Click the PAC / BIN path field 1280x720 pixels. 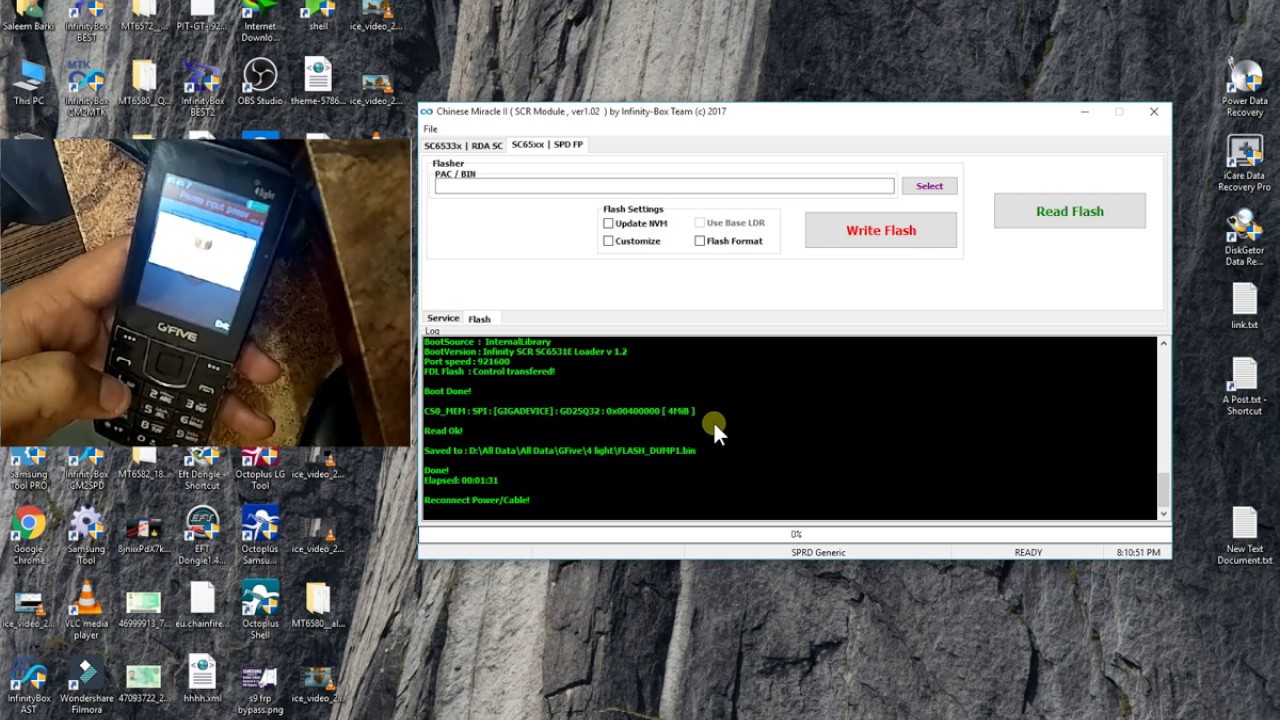tap(664, 186)
